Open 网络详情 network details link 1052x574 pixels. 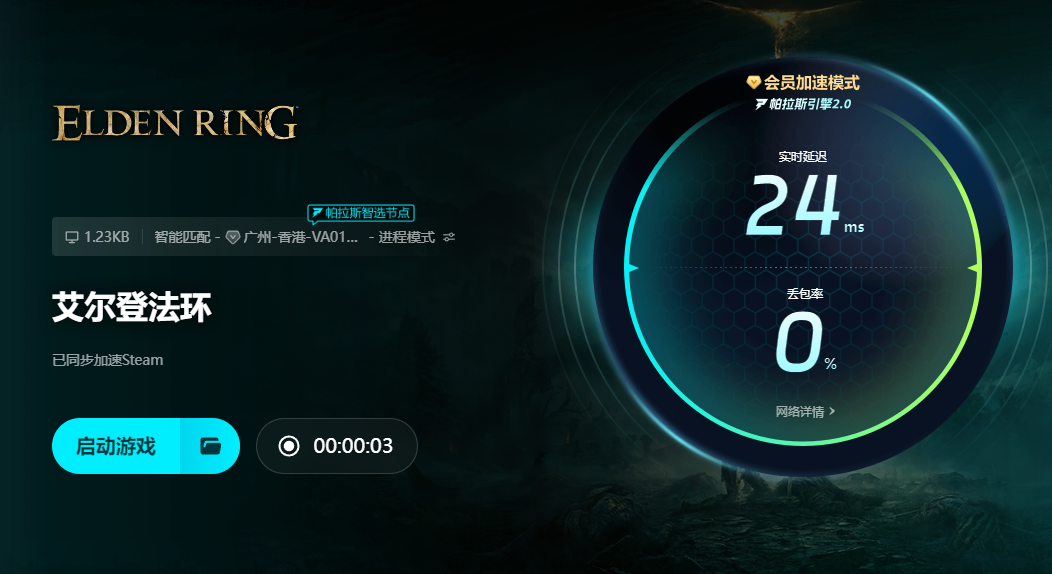pos(800,412)
